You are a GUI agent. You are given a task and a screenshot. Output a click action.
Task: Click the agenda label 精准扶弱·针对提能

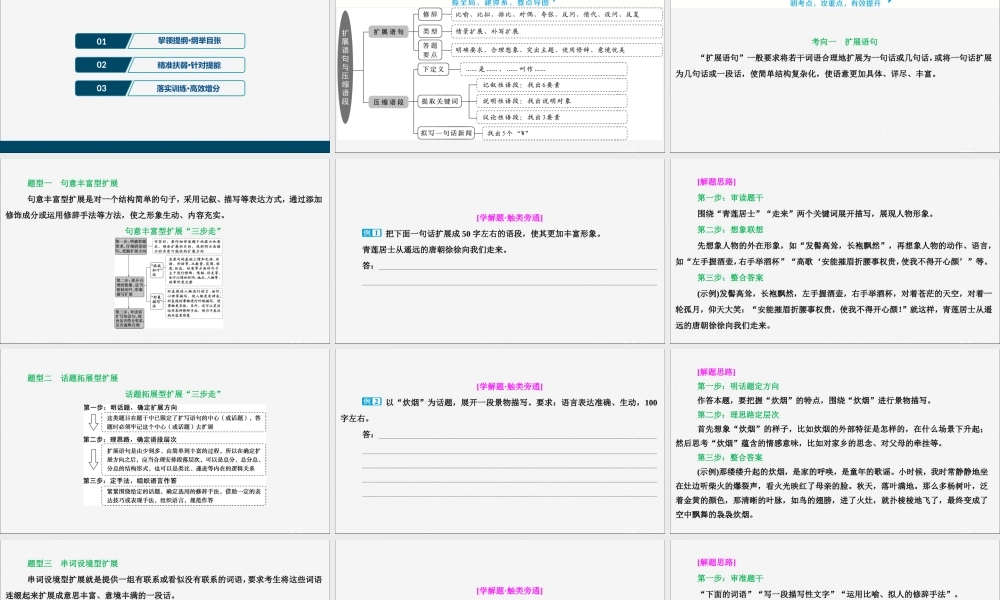(189, 65)
